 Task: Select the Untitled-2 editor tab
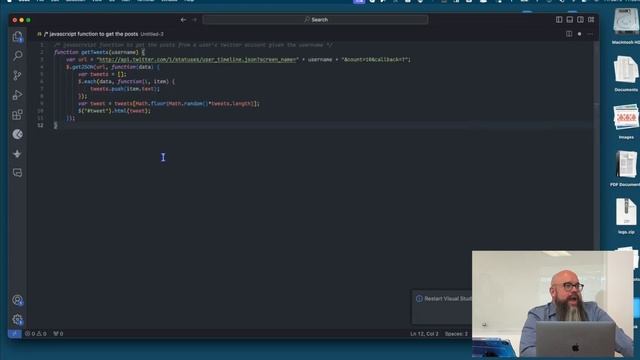point(100,34)
